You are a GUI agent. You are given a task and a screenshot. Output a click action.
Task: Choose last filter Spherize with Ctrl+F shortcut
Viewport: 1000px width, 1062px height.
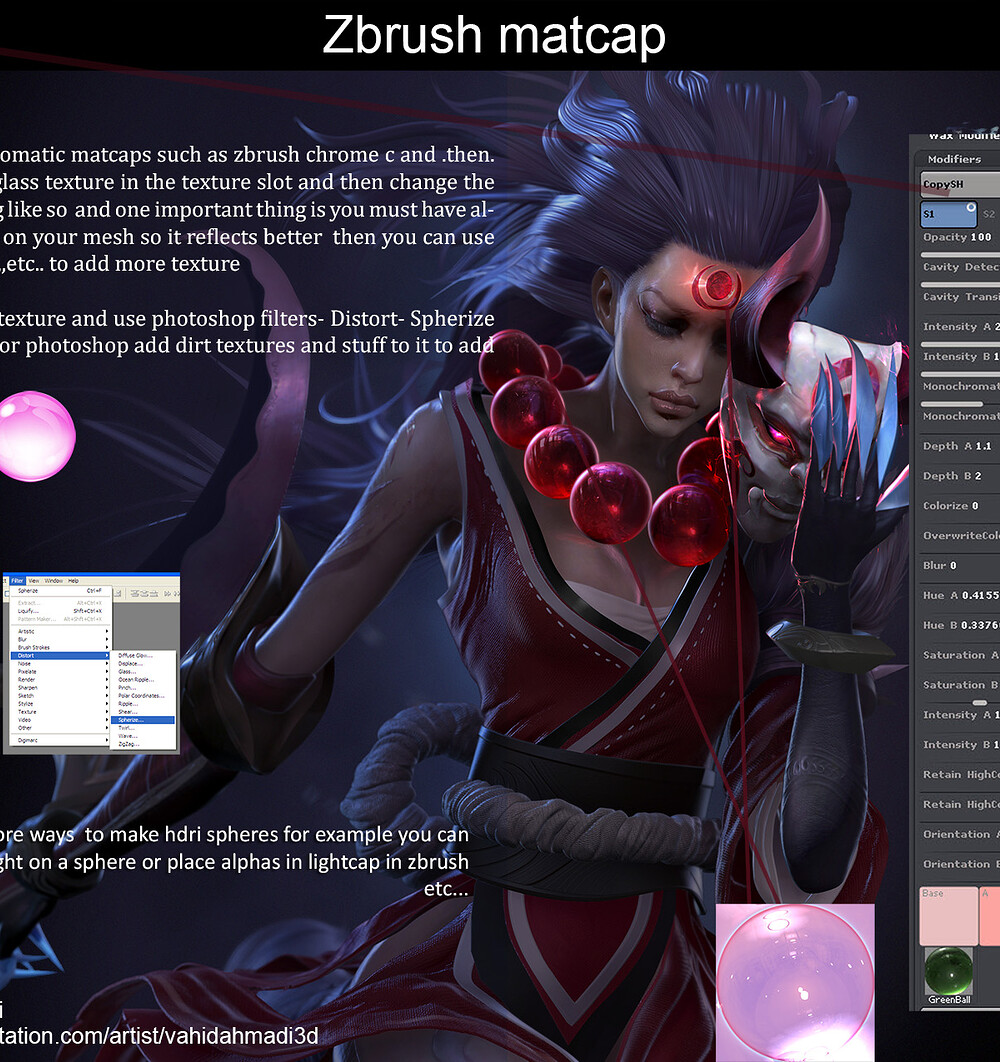click(60, 591)
